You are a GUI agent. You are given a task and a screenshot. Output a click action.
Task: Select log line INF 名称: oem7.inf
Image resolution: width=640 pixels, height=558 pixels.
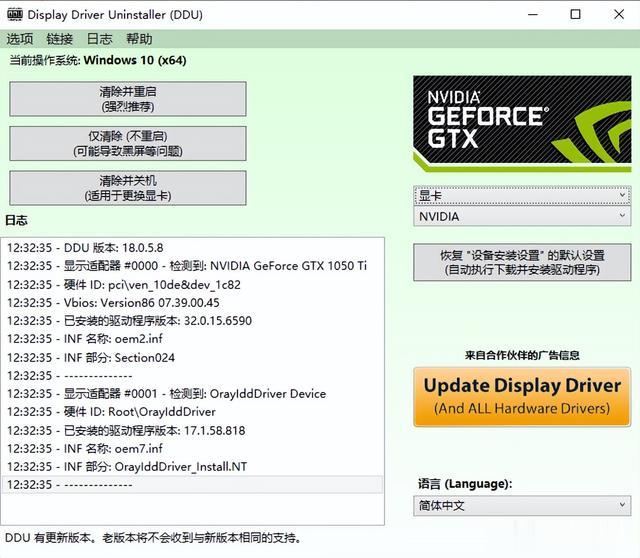[x=192, y=448]
